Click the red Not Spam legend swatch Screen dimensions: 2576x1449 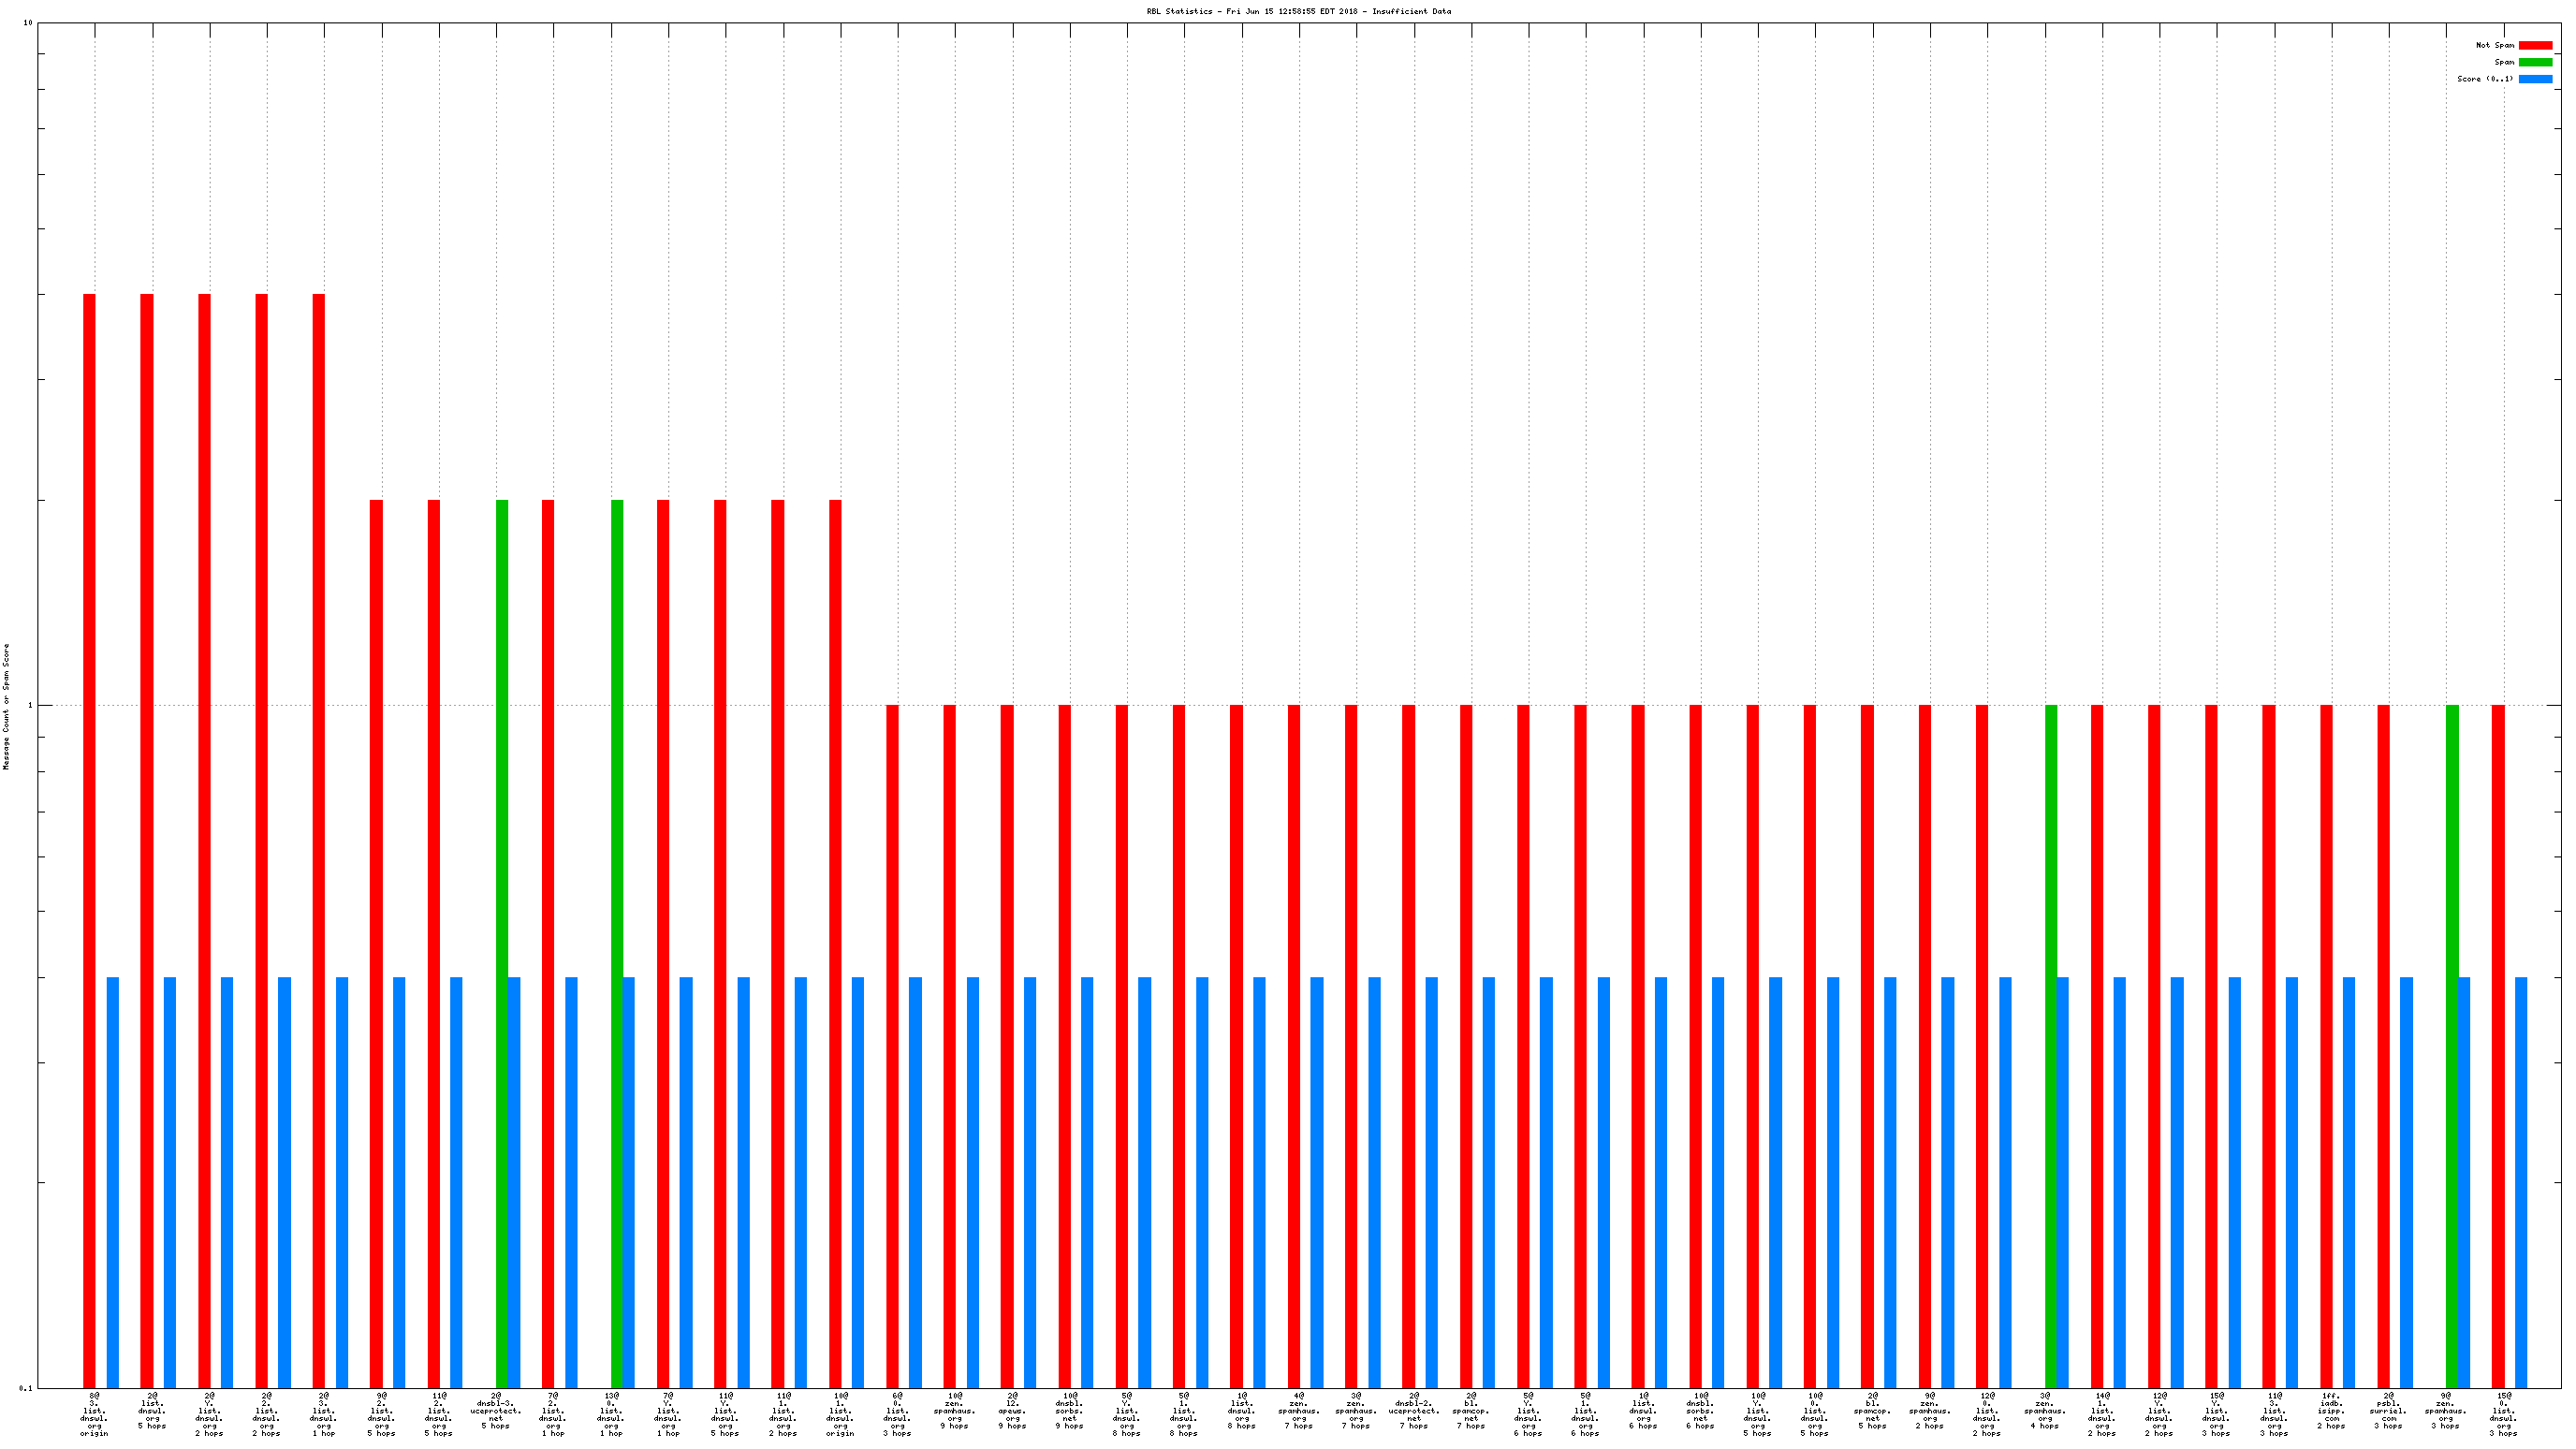[x=2534, y=45]
